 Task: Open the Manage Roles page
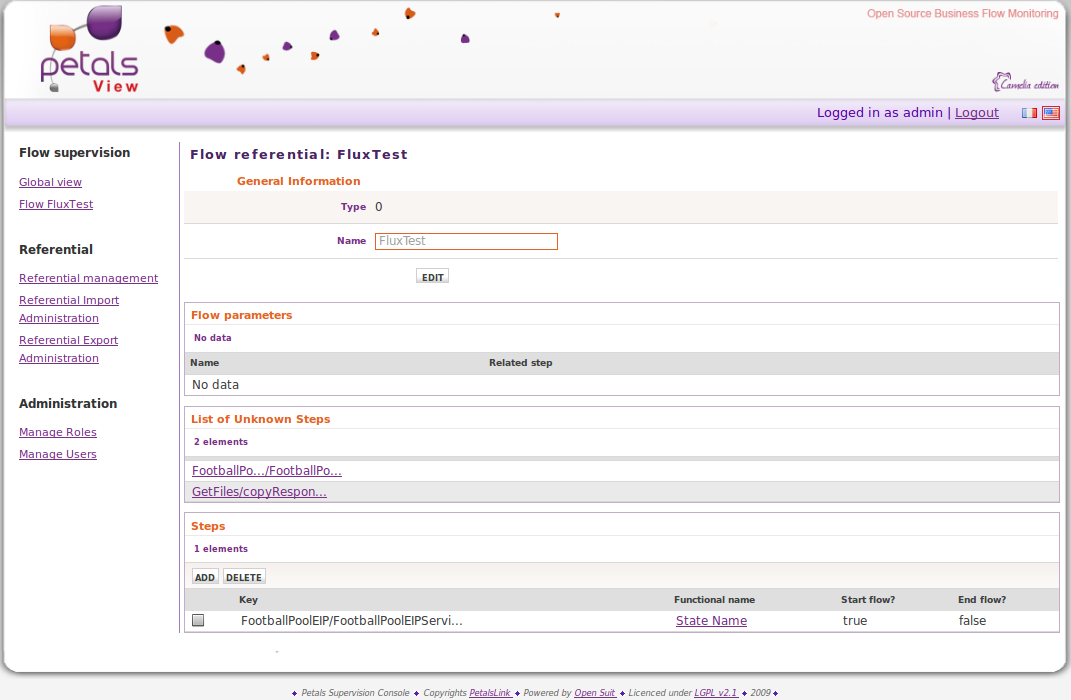(x=58, y=432)
